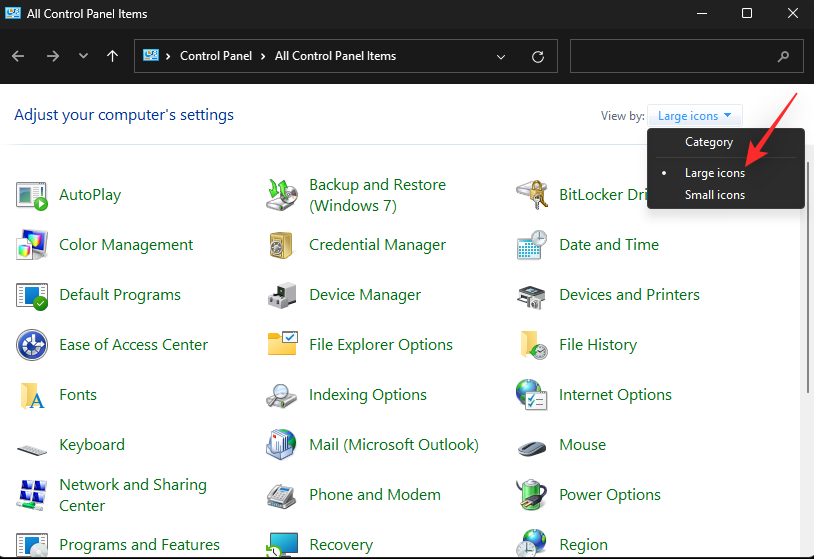
Task: Open the File Explorer Options link
Action: click(x=380, y=345)
